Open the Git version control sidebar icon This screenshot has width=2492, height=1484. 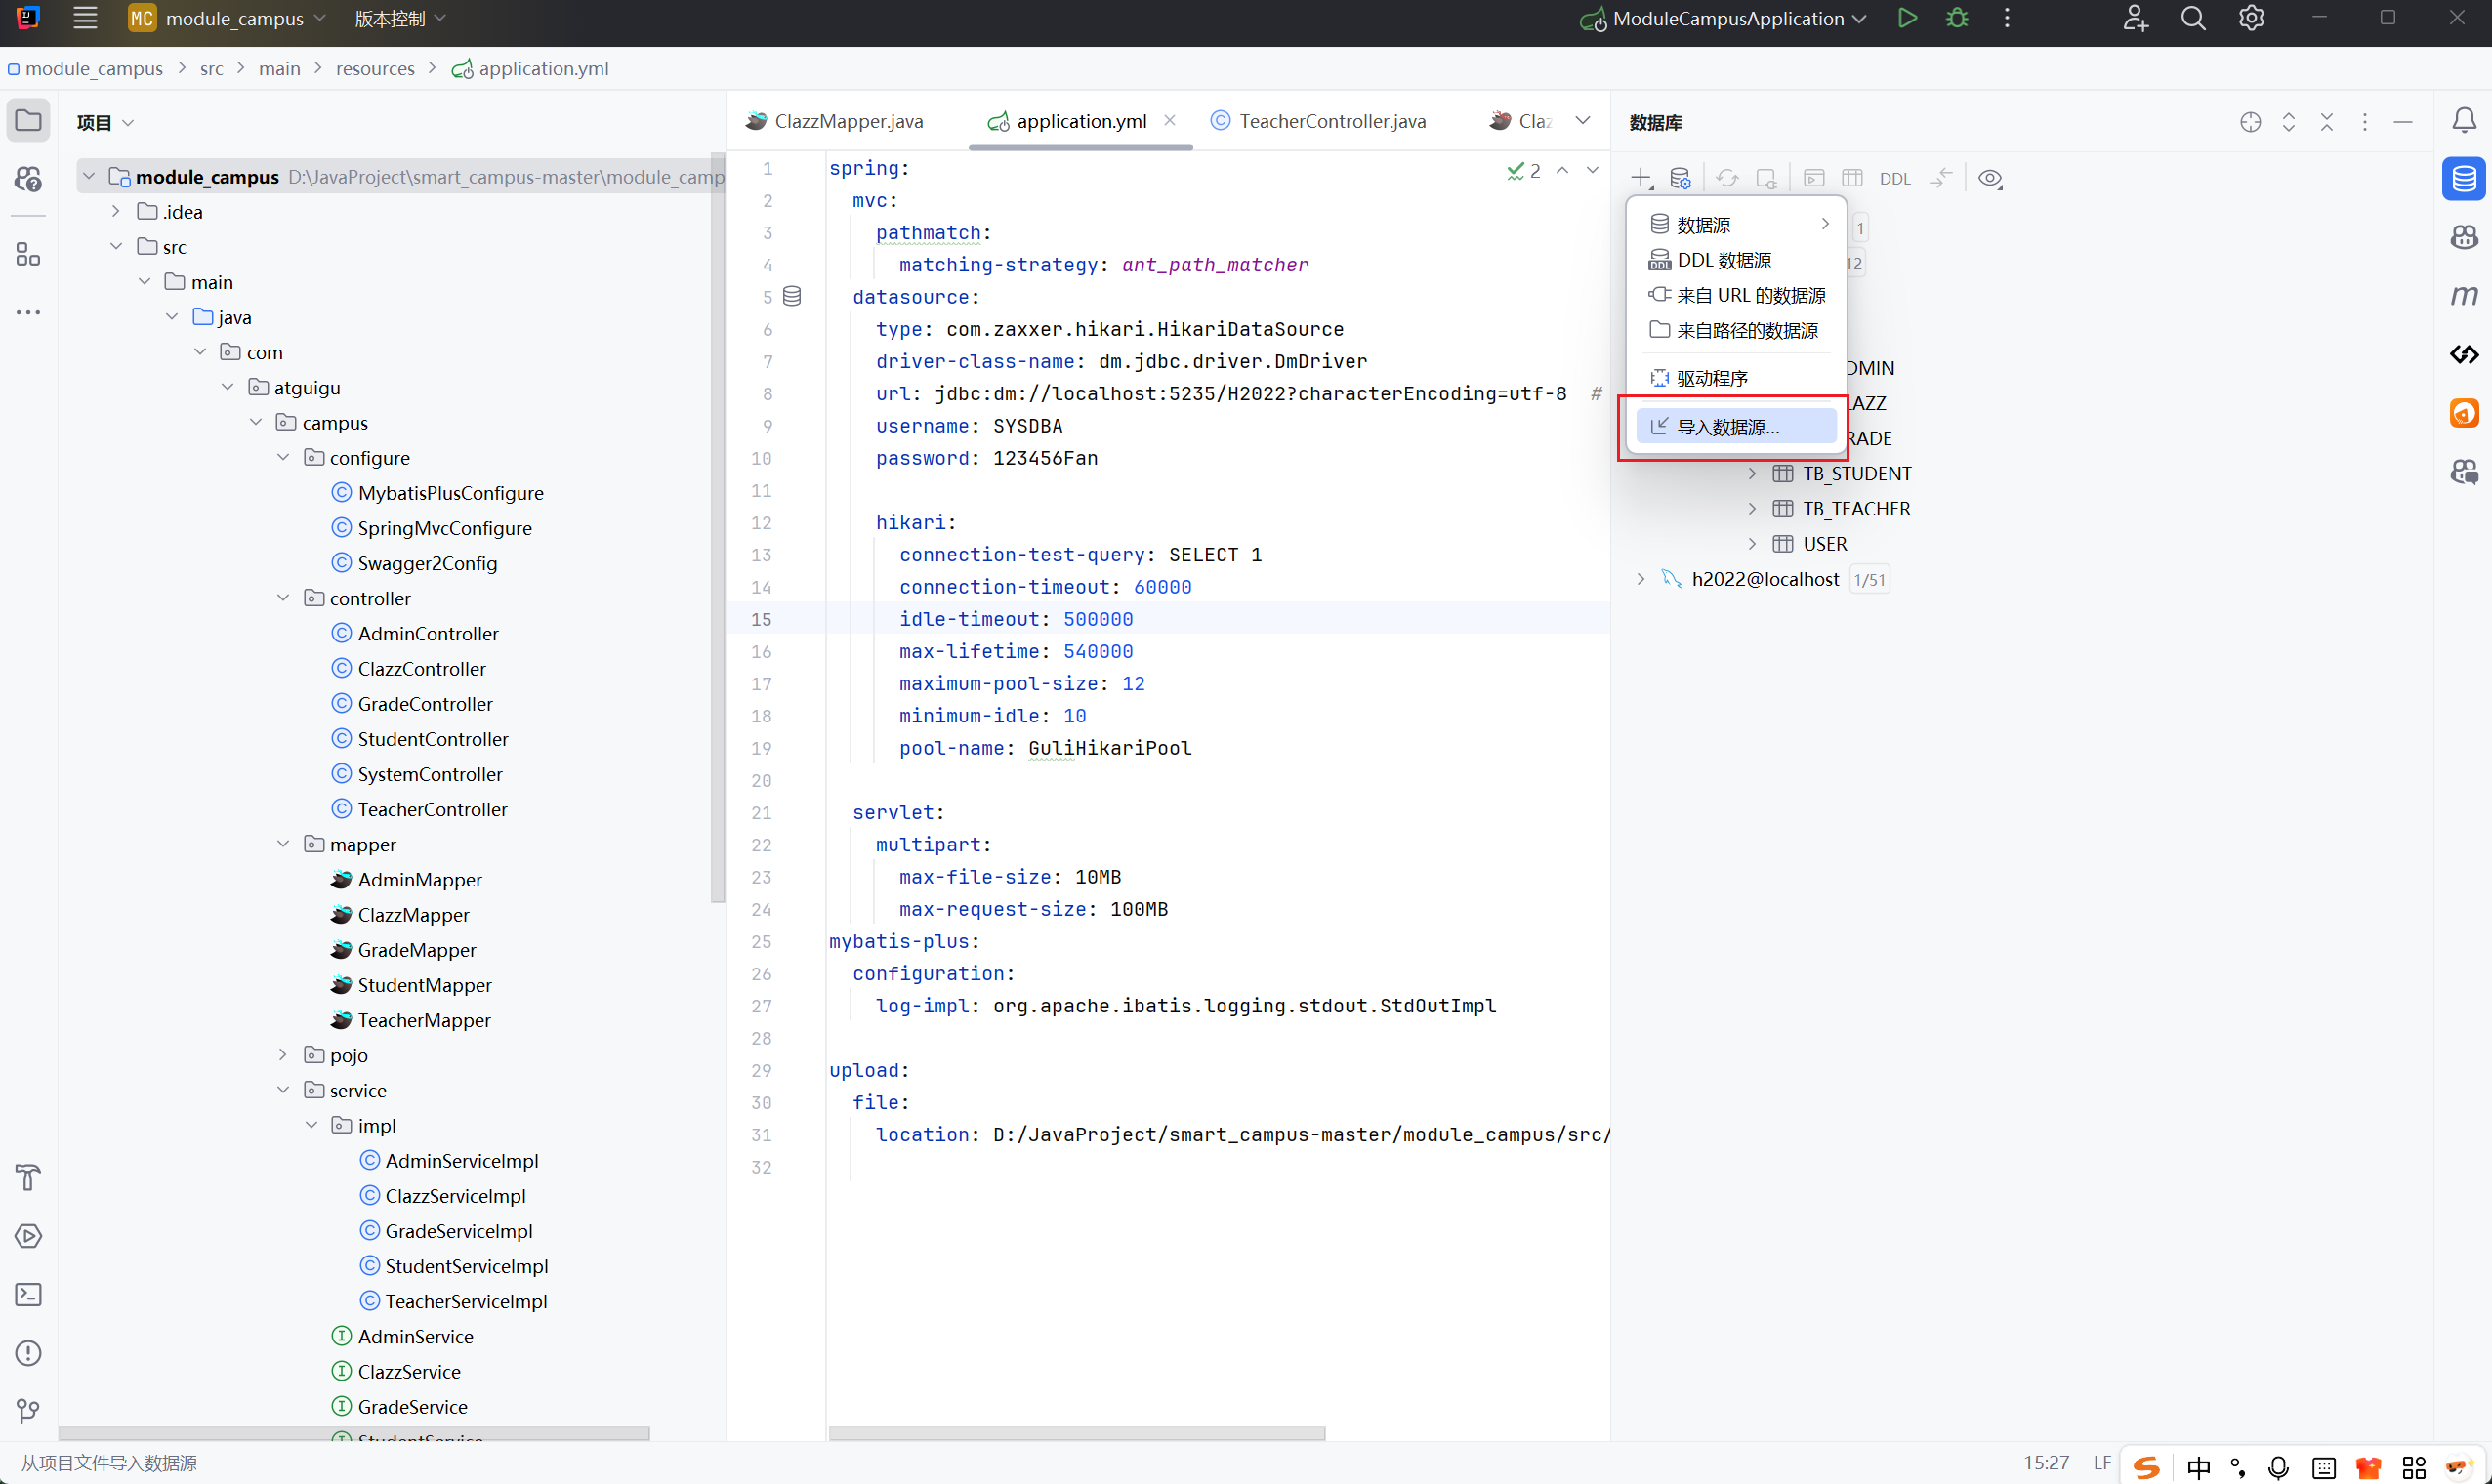(x=28, y=1411)
